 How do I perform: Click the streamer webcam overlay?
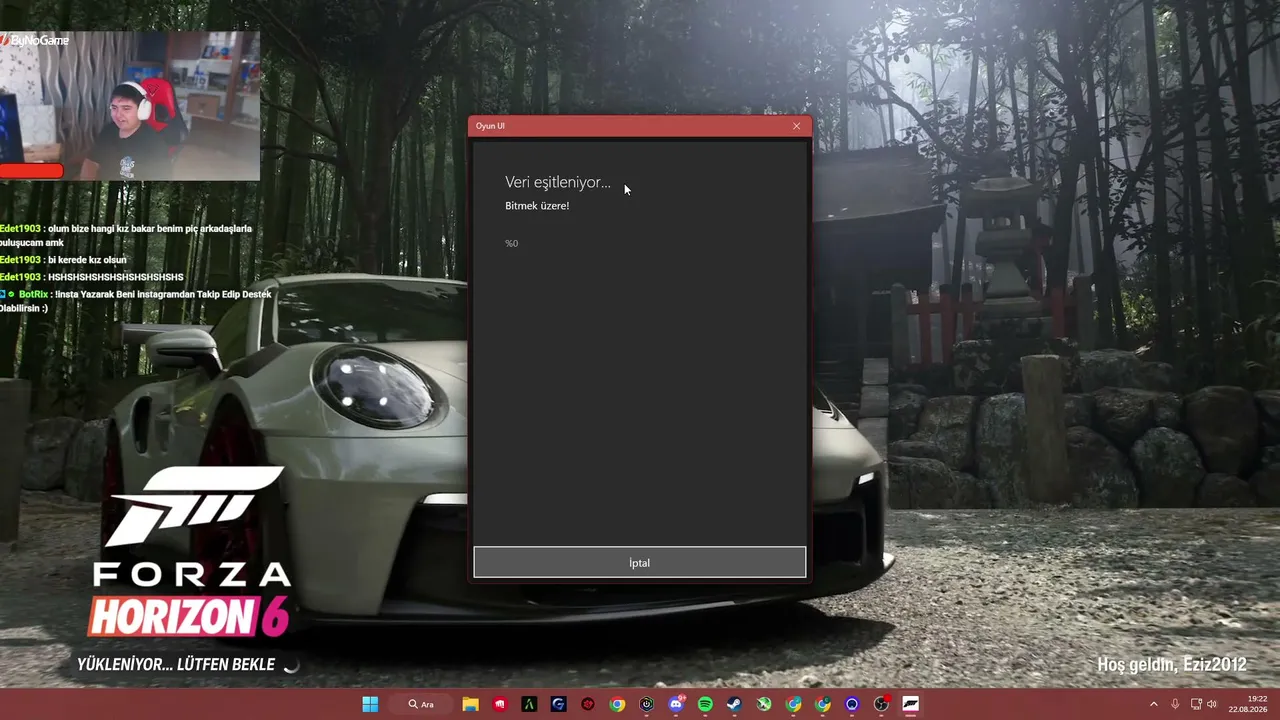point(130,105)
